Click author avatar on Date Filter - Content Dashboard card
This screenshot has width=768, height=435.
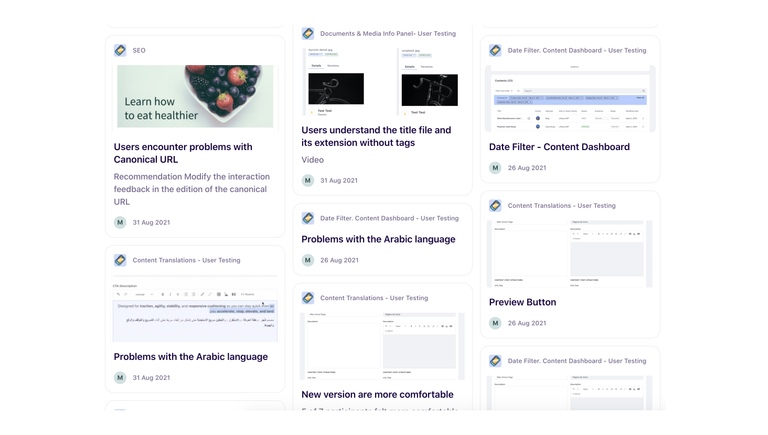pos(495,168)
